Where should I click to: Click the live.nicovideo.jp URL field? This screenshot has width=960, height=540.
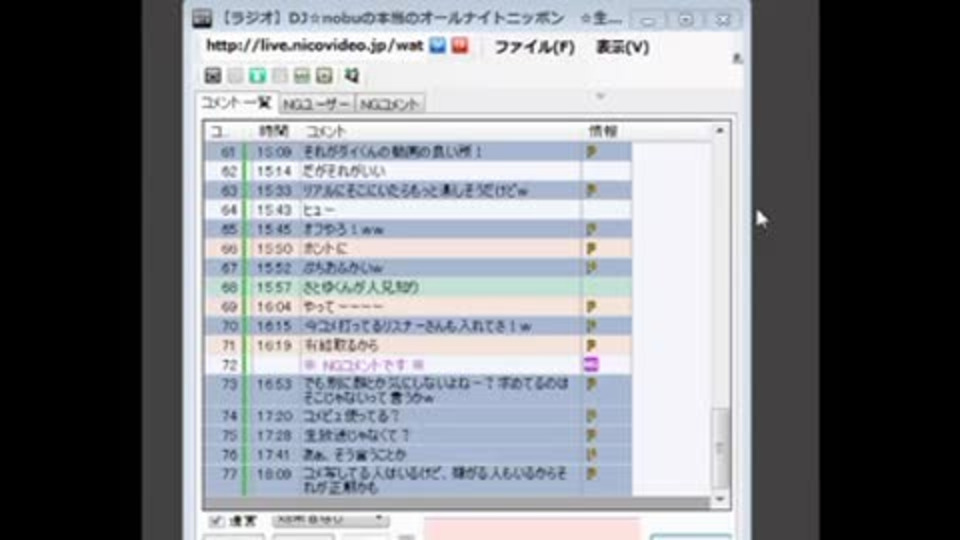pos(315,45)
